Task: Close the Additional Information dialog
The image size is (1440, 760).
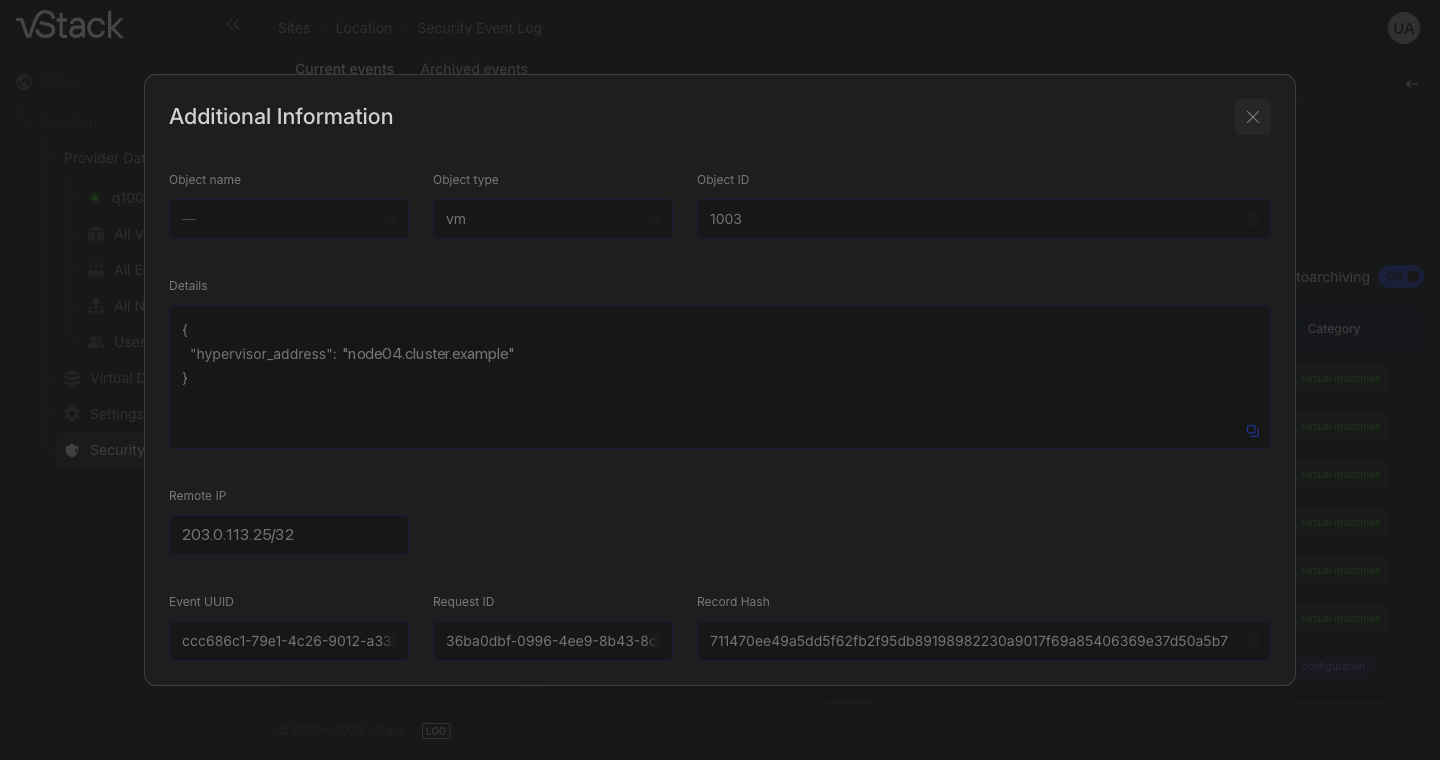Action: (1253, 117)
